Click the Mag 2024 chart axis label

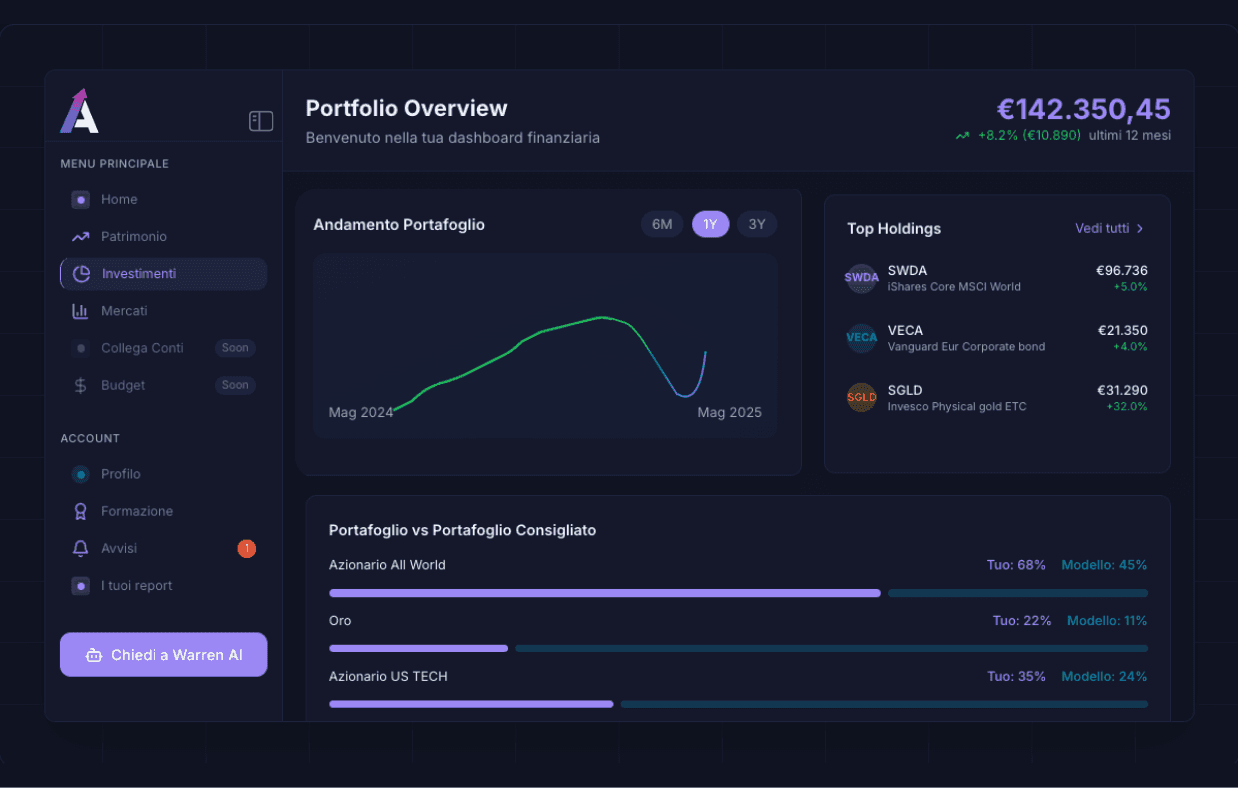pos(361,413)
